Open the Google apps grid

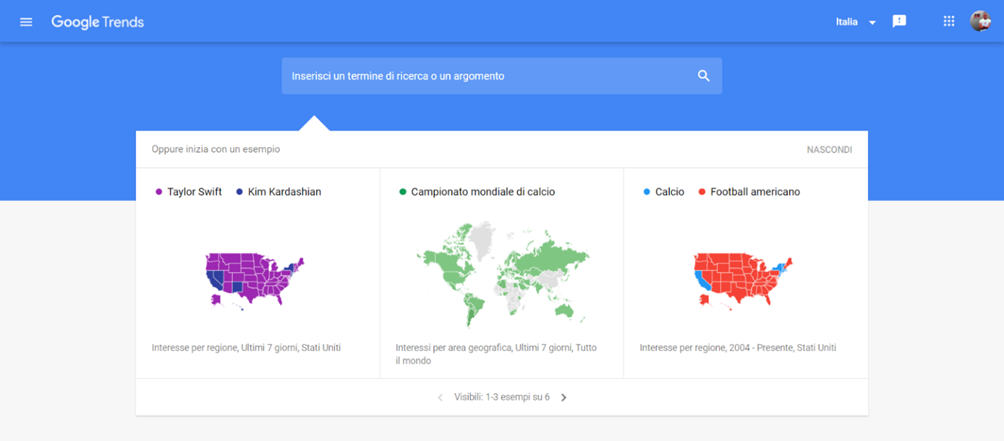[x=949, y=21]
